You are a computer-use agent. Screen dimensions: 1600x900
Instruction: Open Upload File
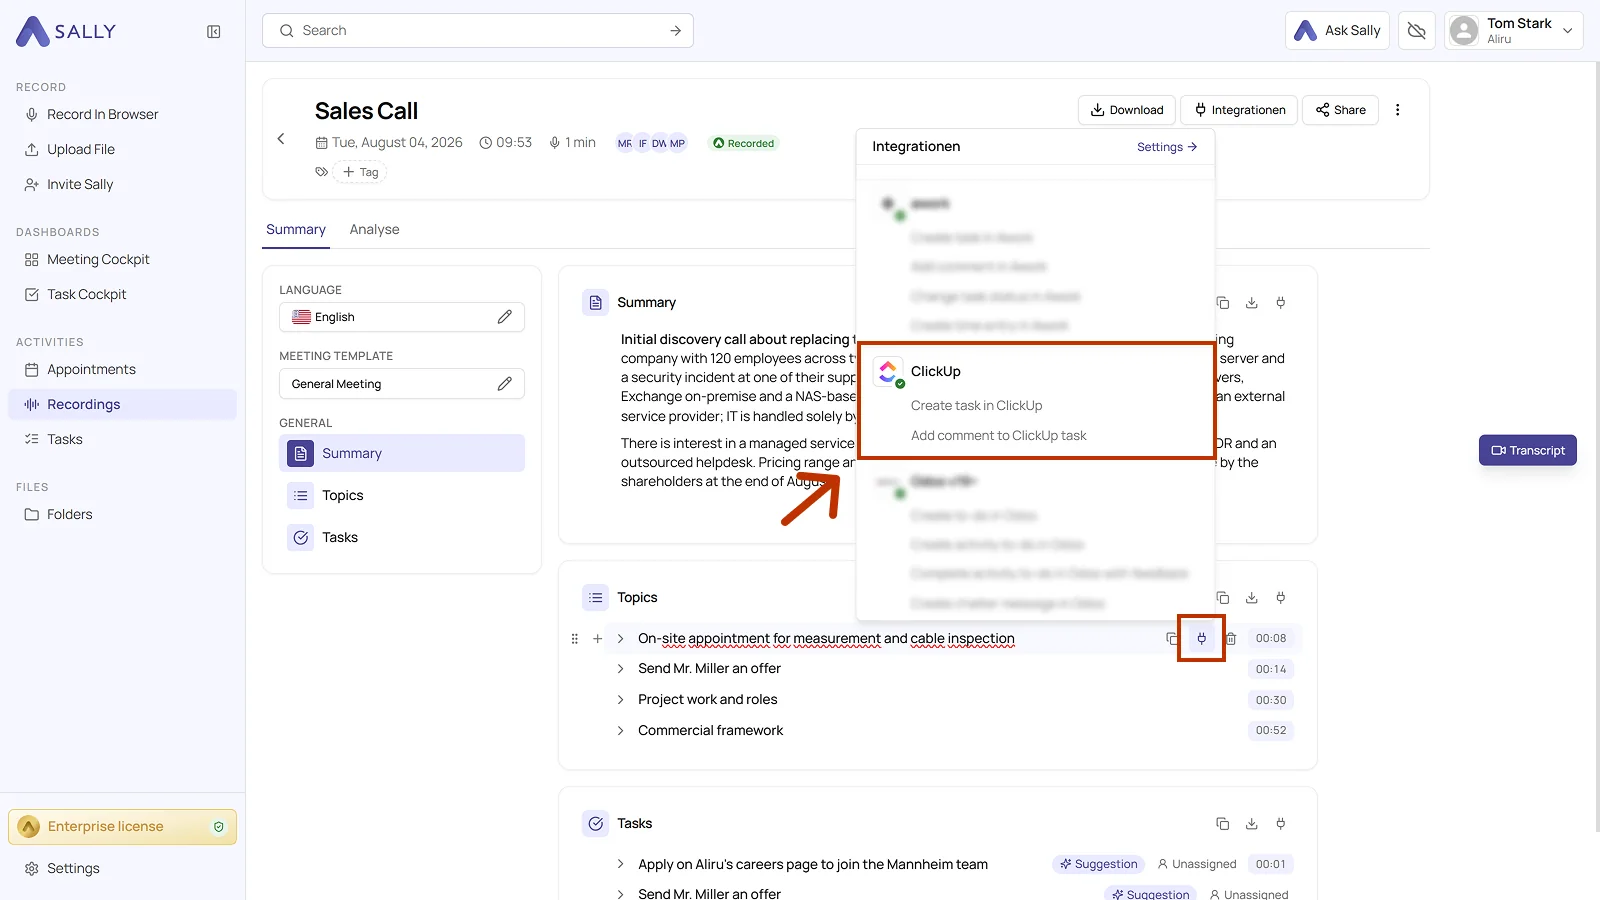tap(122, 150)
